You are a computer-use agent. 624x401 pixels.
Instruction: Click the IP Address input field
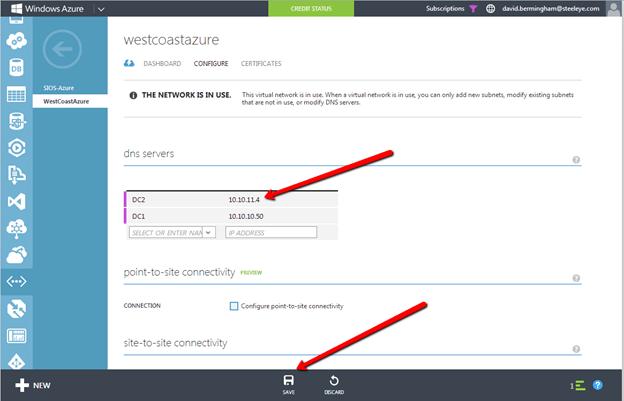tap(270, 232)
